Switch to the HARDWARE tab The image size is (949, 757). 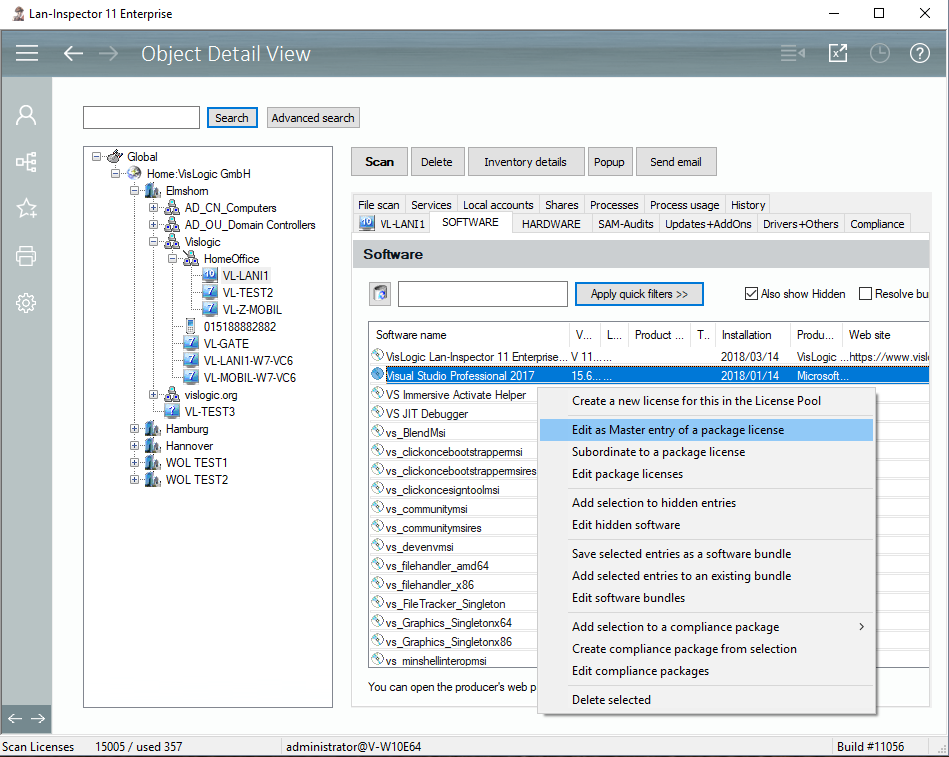pos(550,224)
